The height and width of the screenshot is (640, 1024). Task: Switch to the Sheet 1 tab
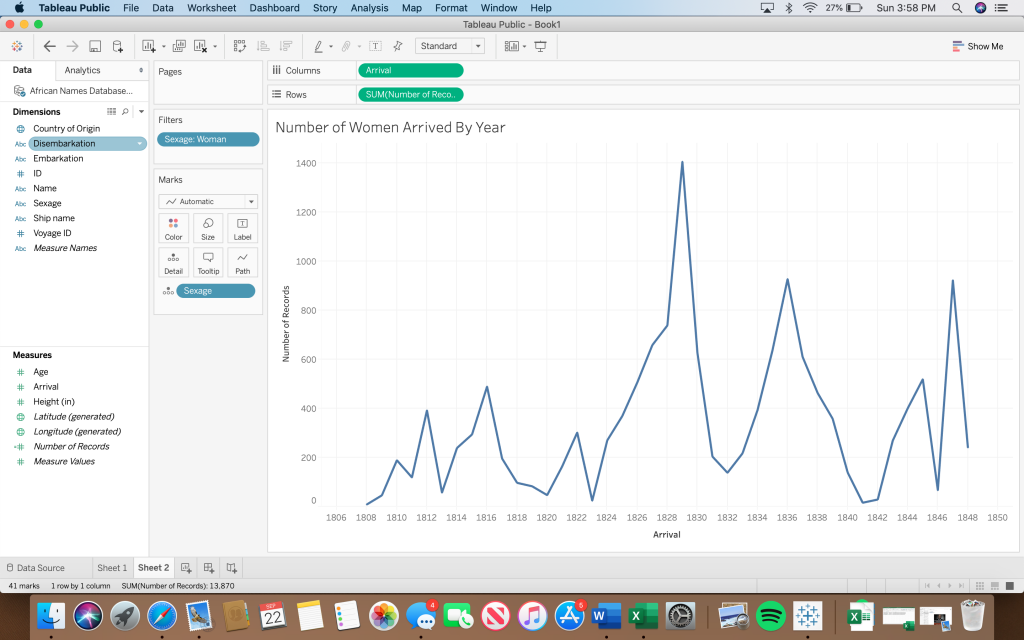[x=112, y=568]
